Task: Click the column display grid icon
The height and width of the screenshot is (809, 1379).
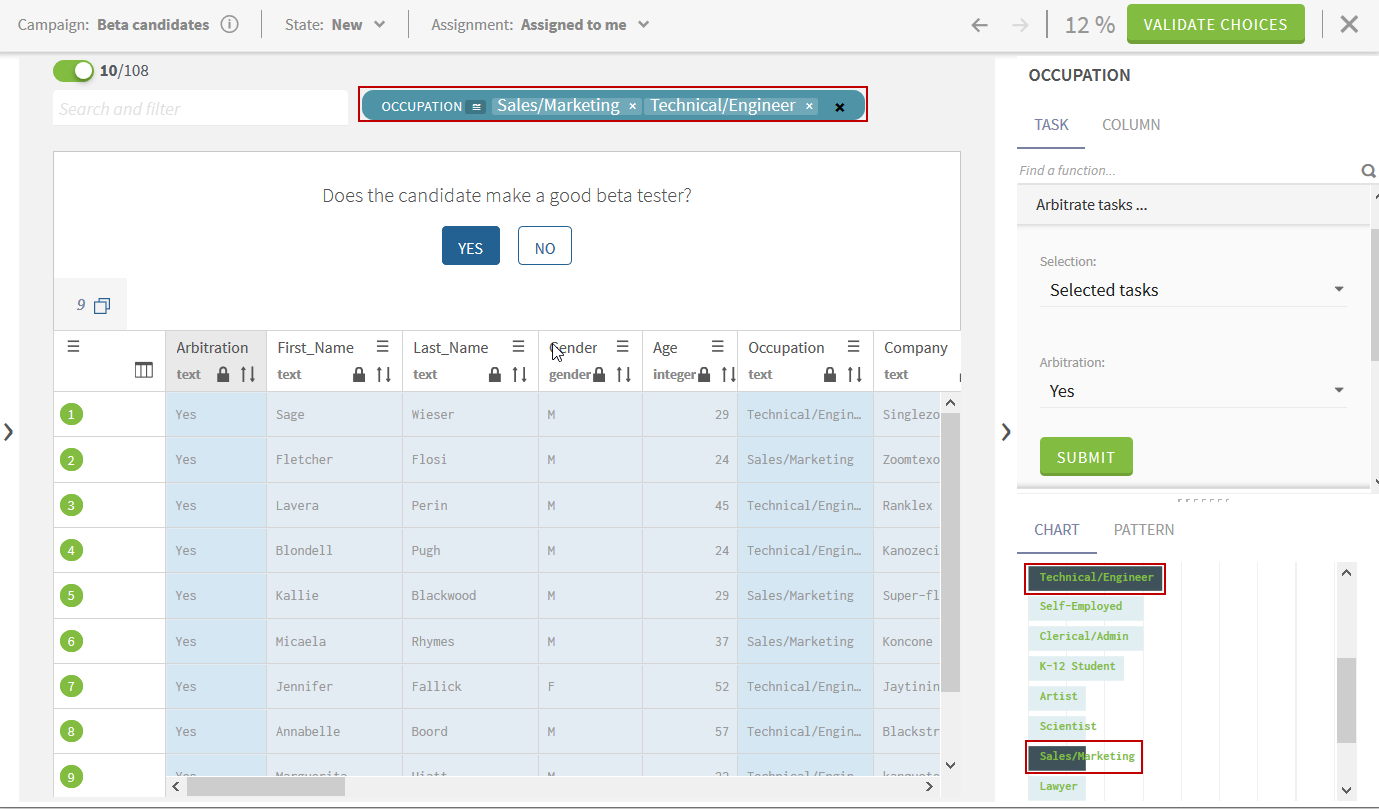Action: [144, 370]
